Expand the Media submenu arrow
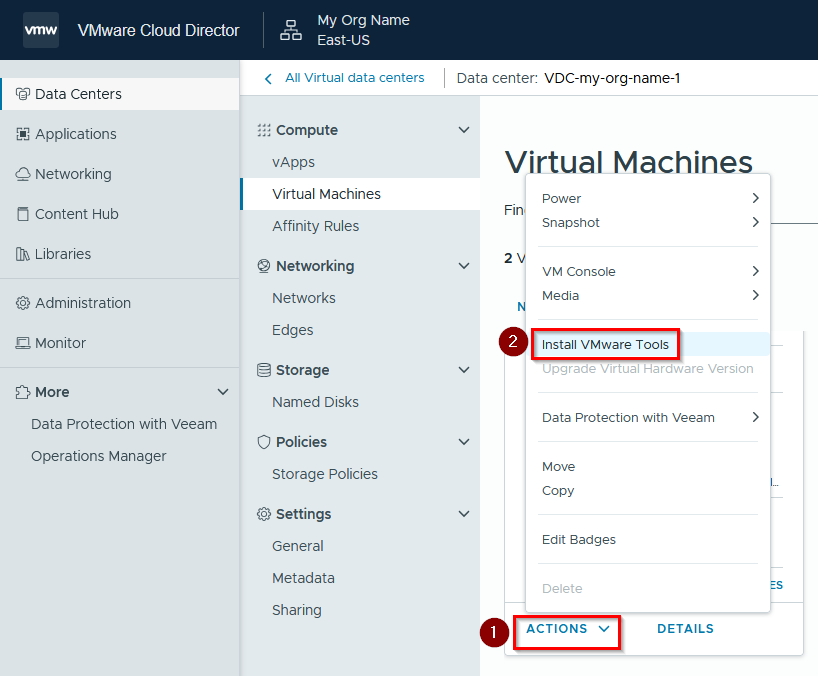Image resolution: width=818 pixels, height=676 pixels. [755, 295]
